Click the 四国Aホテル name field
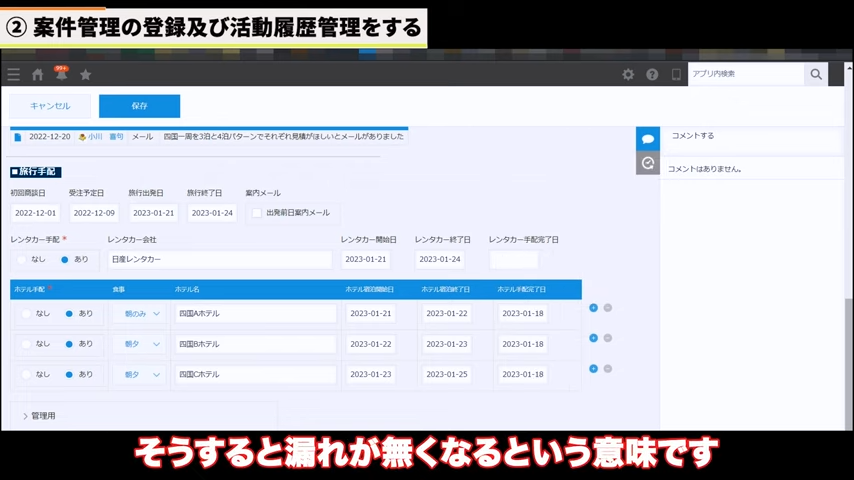The image size is (854, 480). coord(255,314)
